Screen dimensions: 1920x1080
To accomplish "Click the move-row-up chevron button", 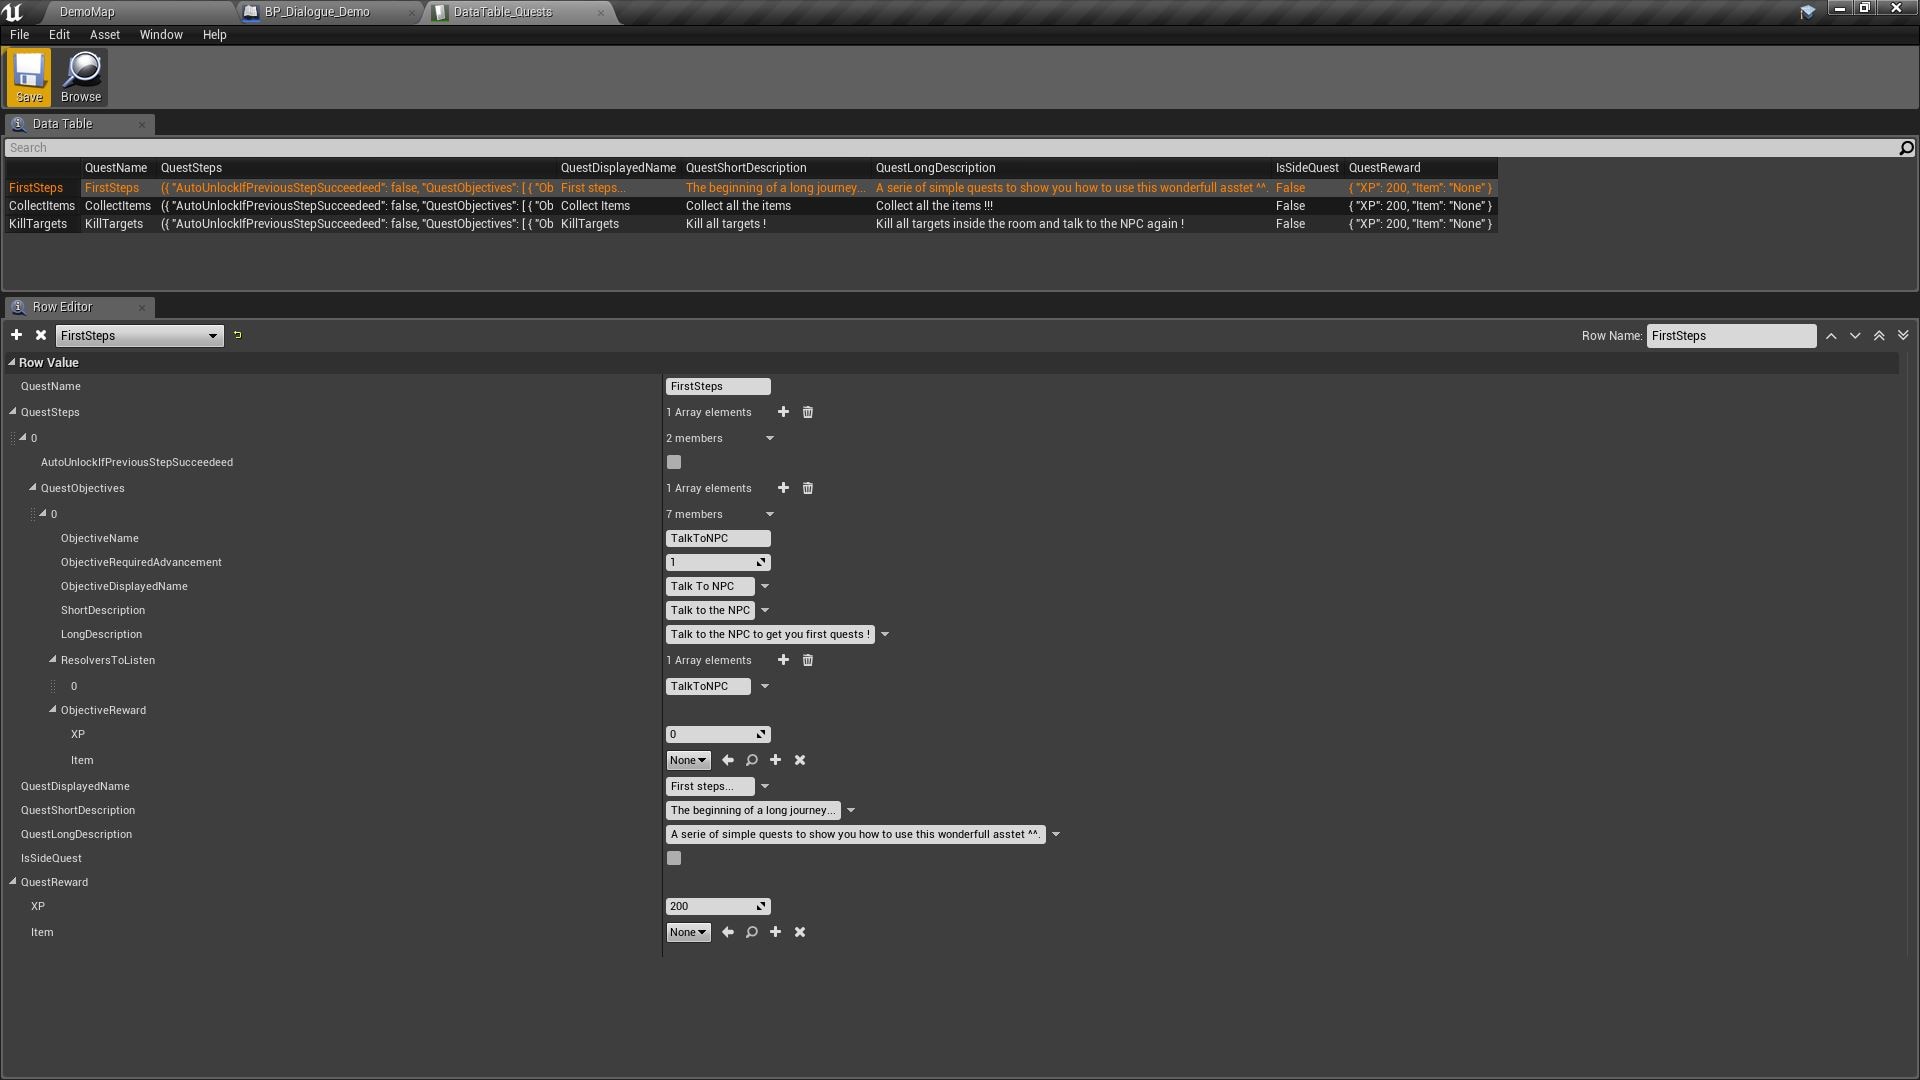I will [1831, 335].
